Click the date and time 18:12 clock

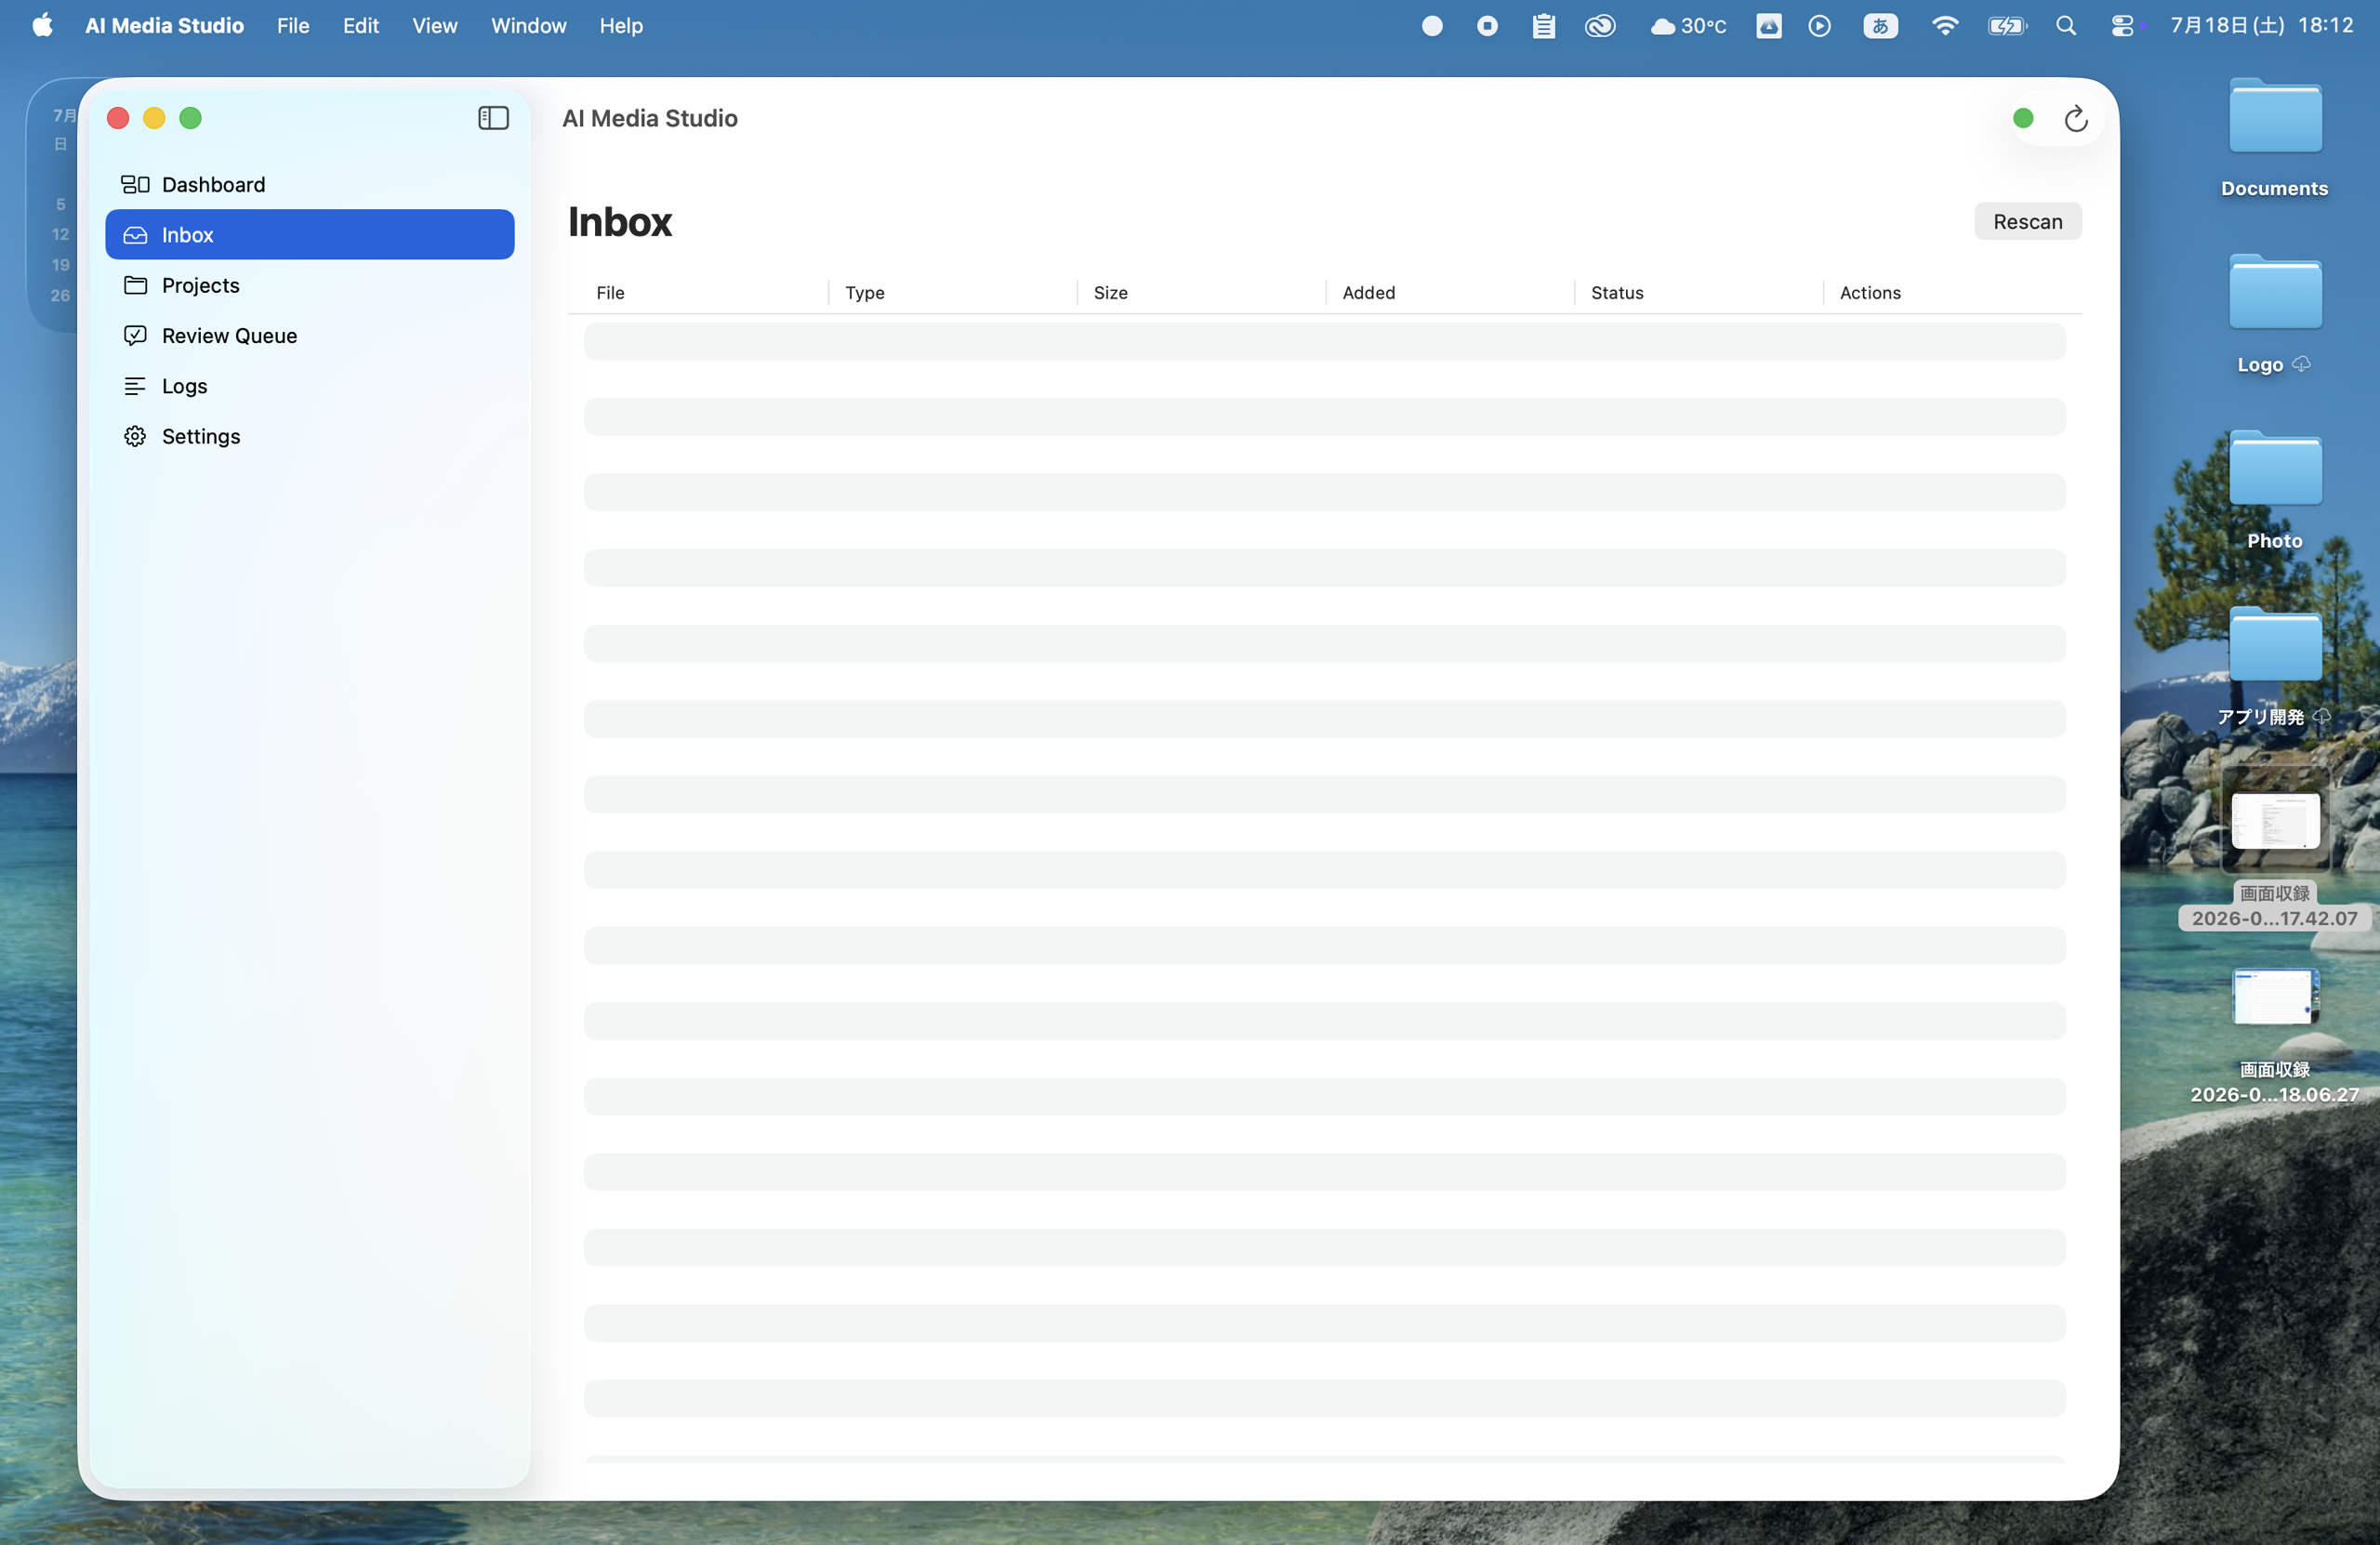[2261, 25]
